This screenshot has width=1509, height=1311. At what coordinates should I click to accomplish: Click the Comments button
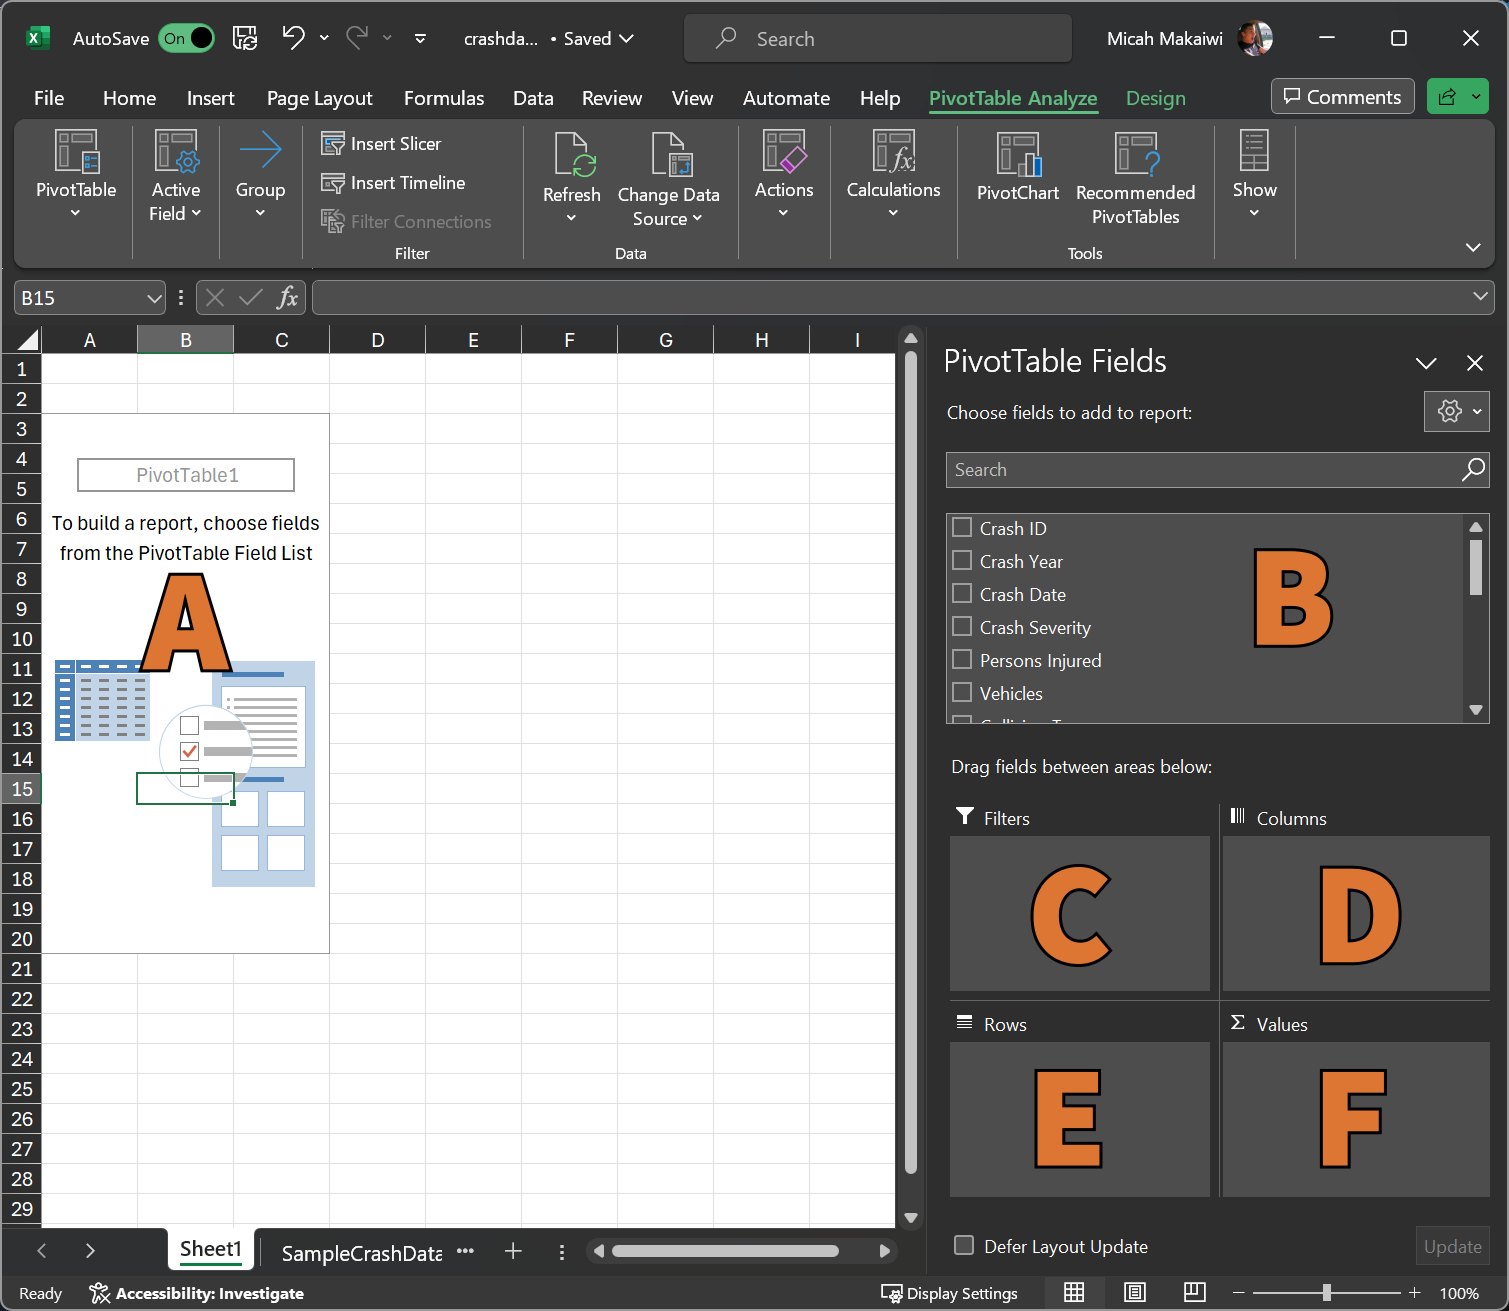[1342, 97]
